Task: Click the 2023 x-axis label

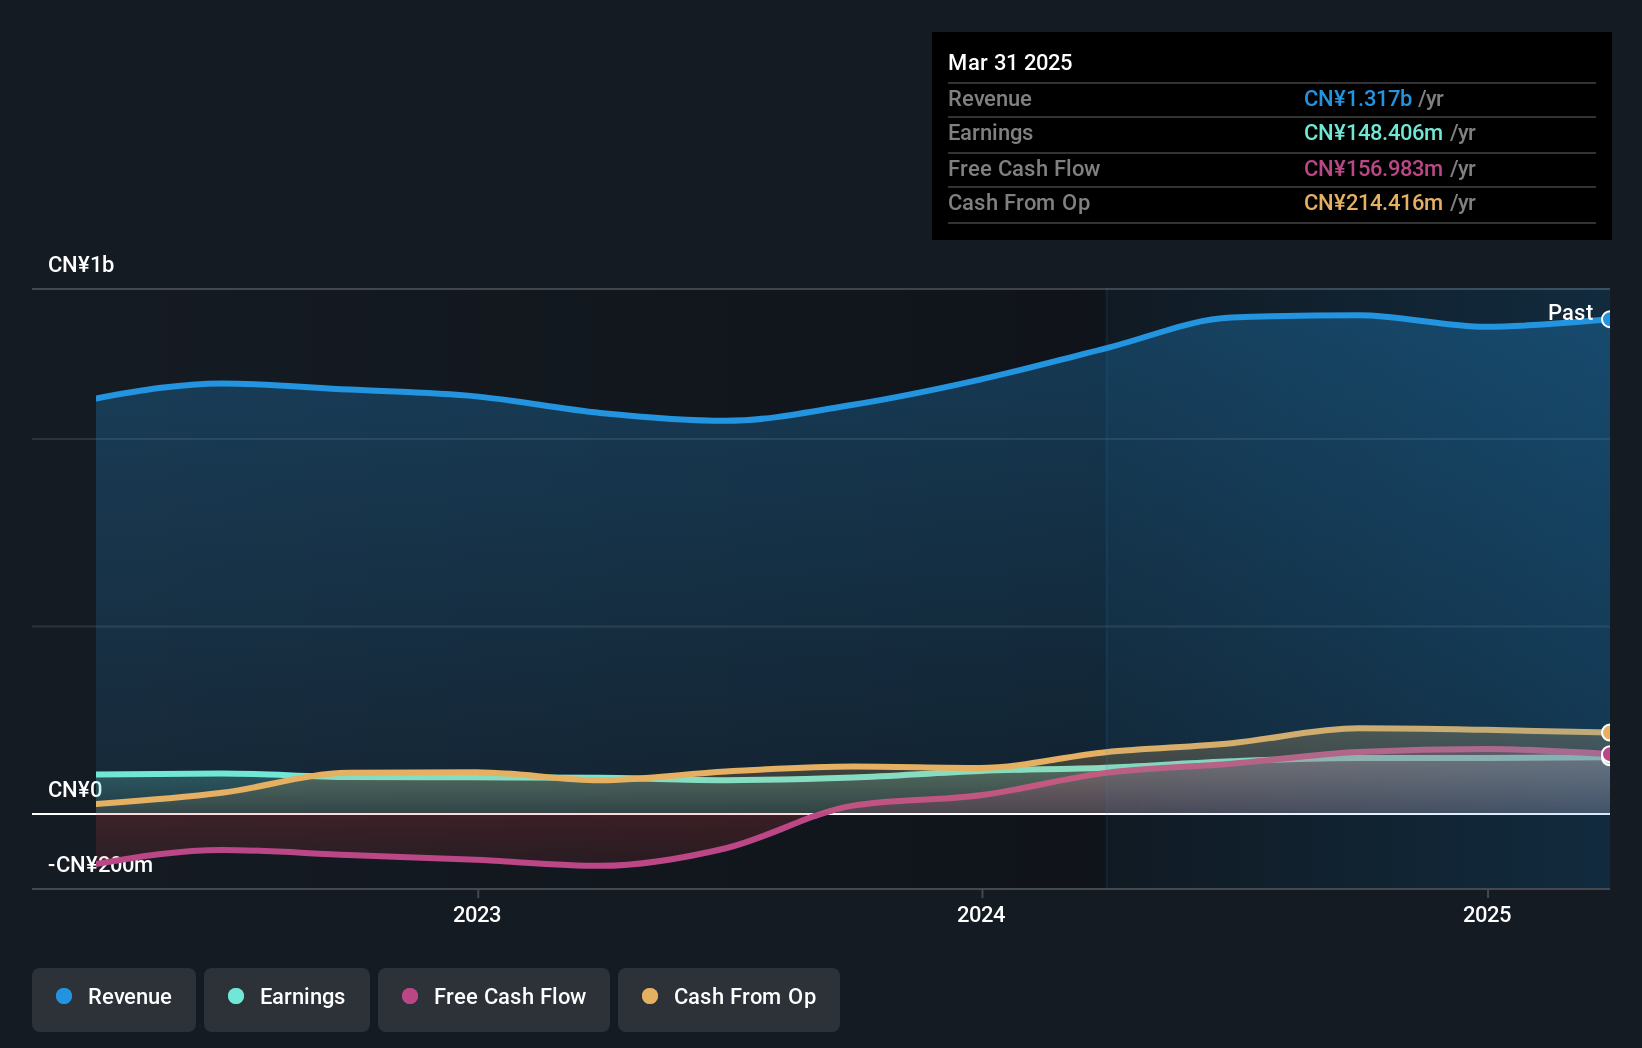Action: pos(477,914)
